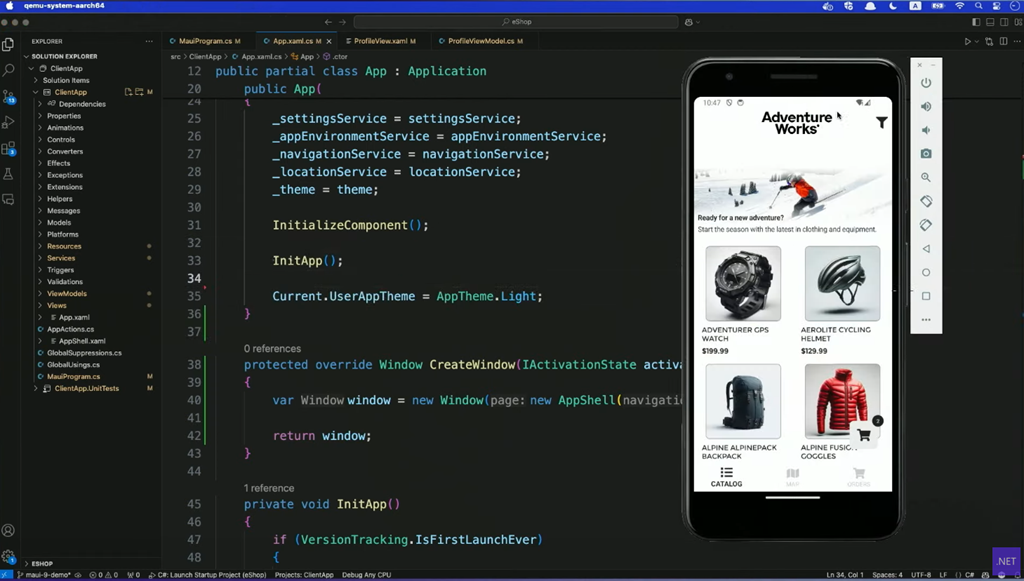Click the emulator power button
This screenshot has height=581, width=1024.
click(926, 83)
